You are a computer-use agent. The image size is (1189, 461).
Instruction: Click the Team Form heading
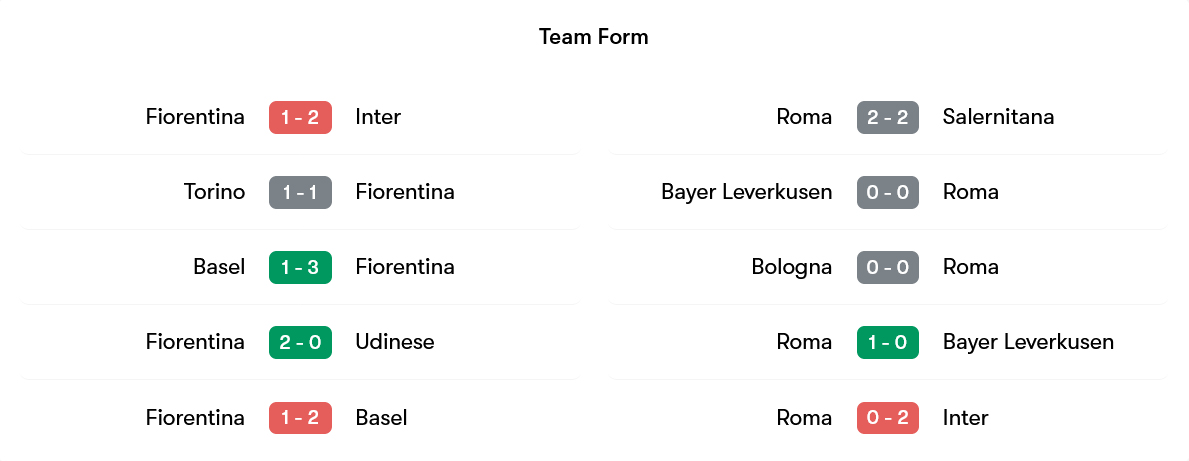(x=594, y=37)
